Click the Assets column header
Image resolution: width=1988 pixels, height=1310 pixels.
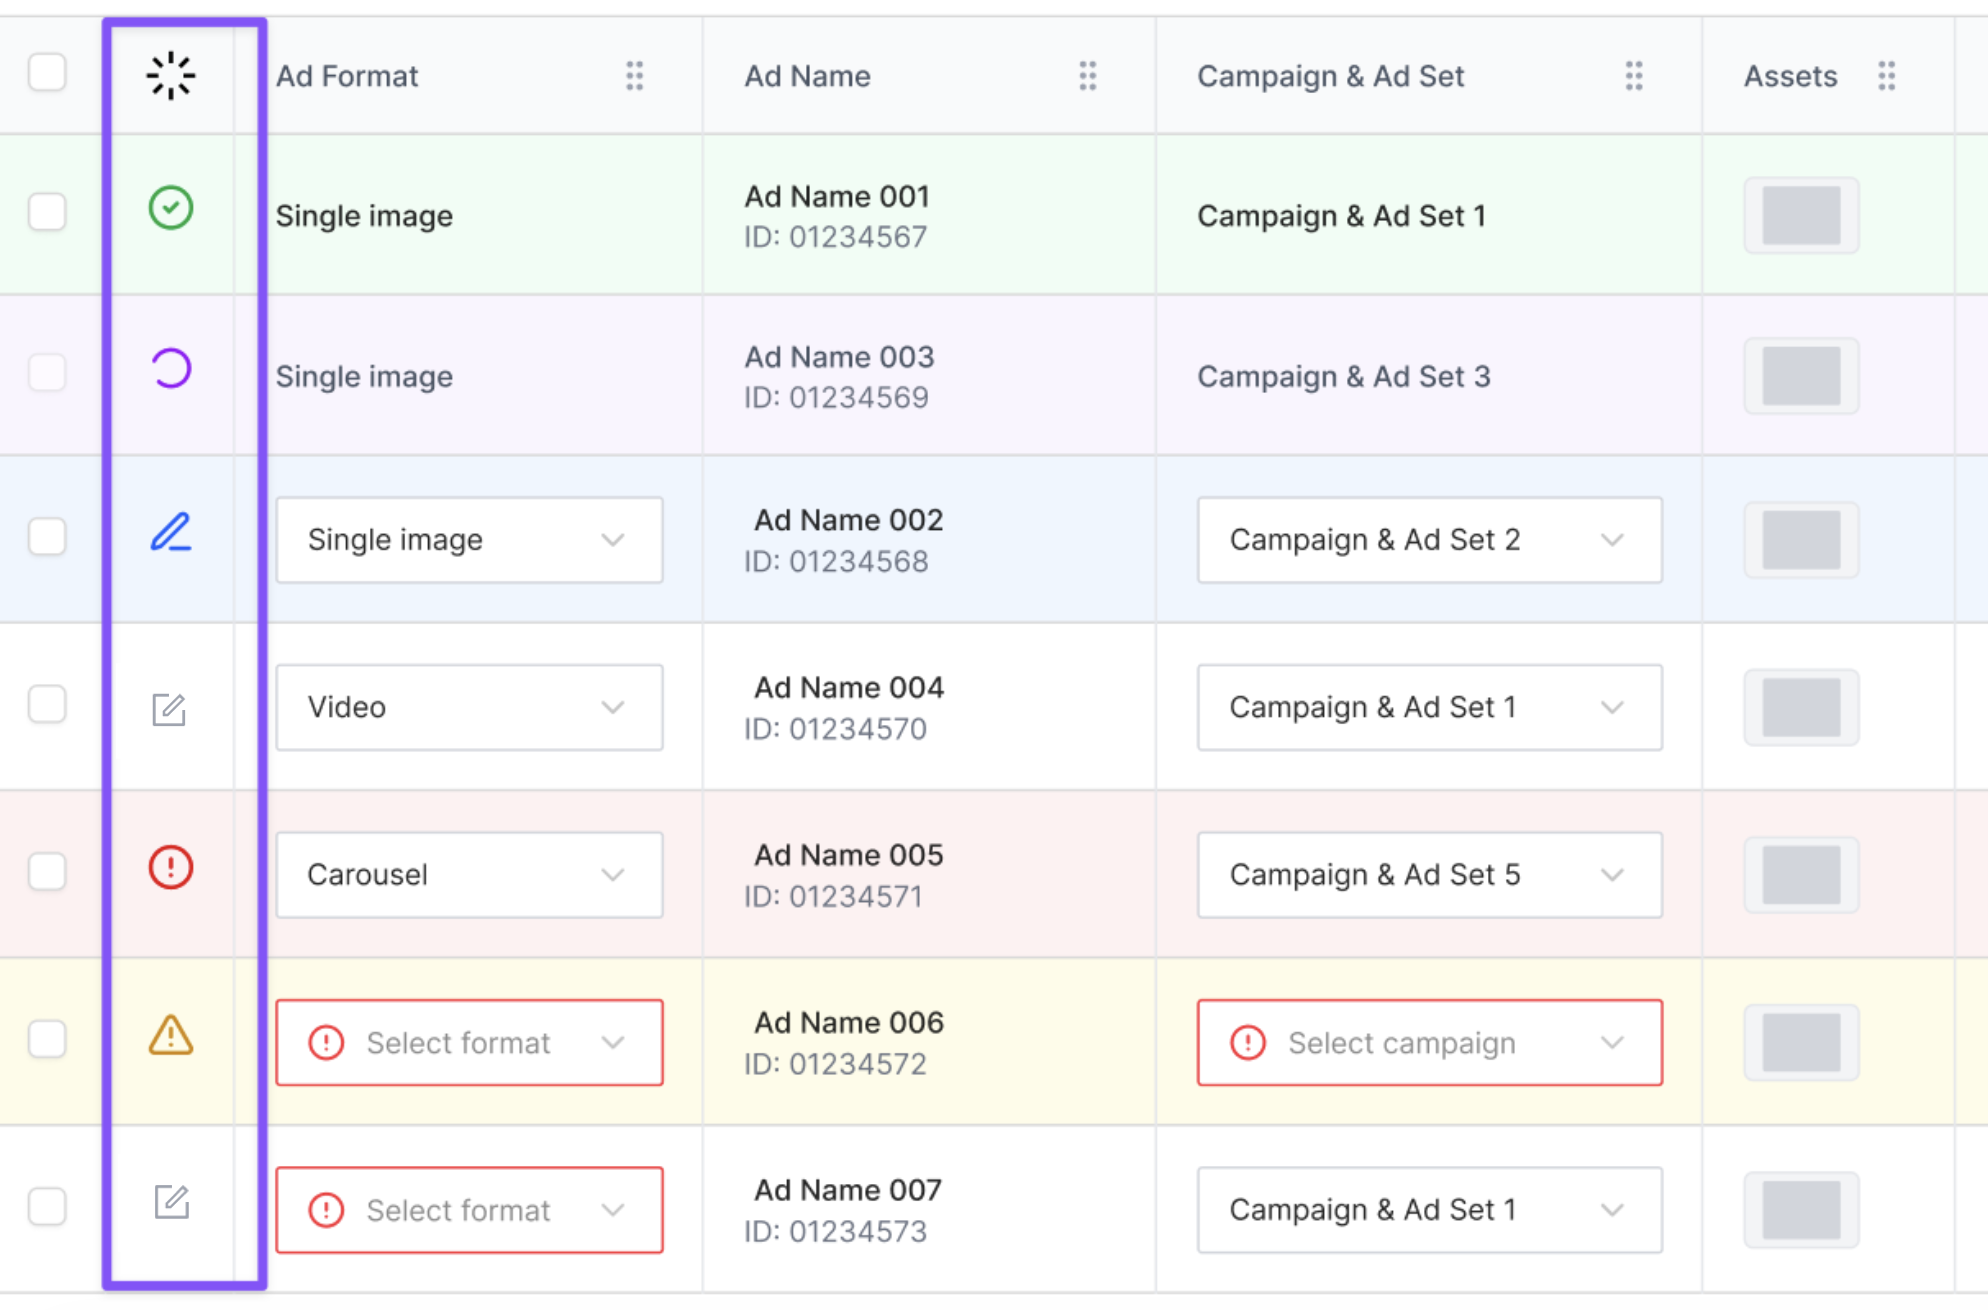pyautogui.click(x=1790, y=76)
